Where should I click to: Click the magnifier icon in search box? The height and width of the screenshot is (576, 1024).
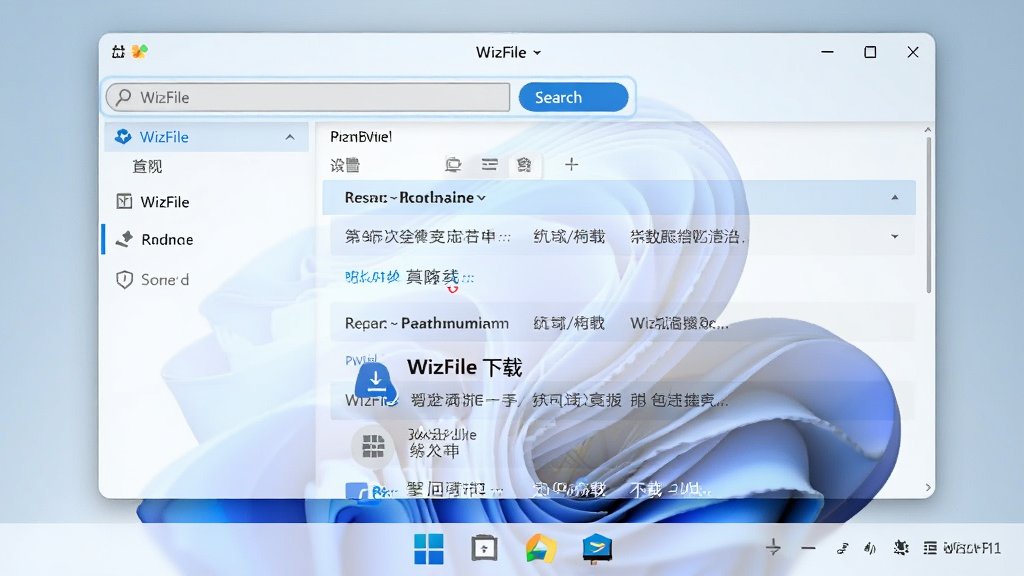[123, 97]
